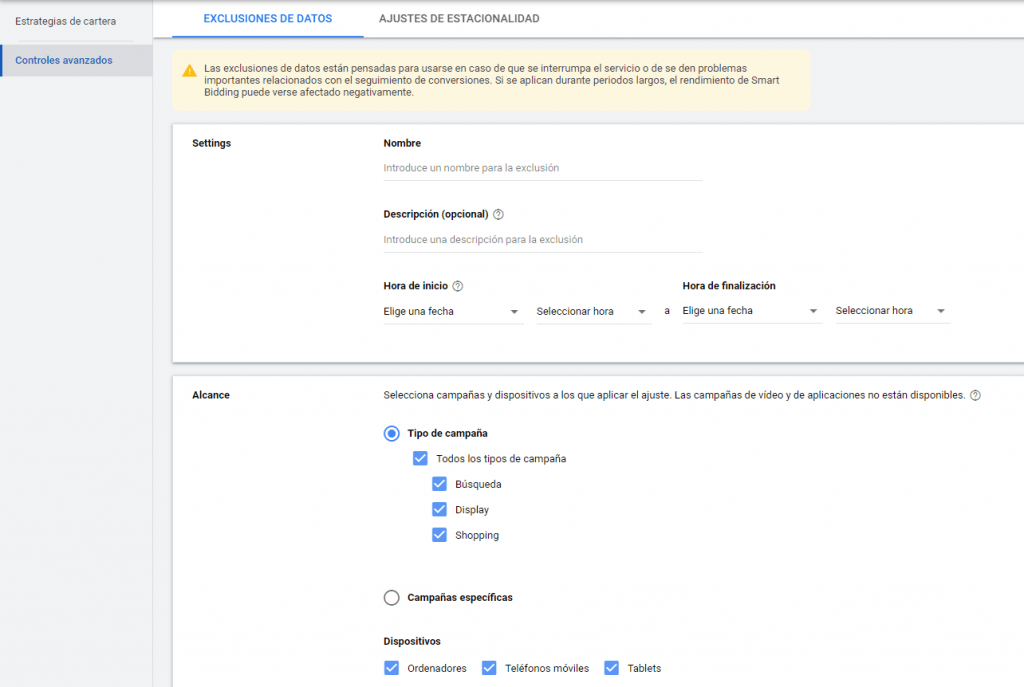Uncheck the Display checkbox

pyautogui.click(x=439, y=509)
